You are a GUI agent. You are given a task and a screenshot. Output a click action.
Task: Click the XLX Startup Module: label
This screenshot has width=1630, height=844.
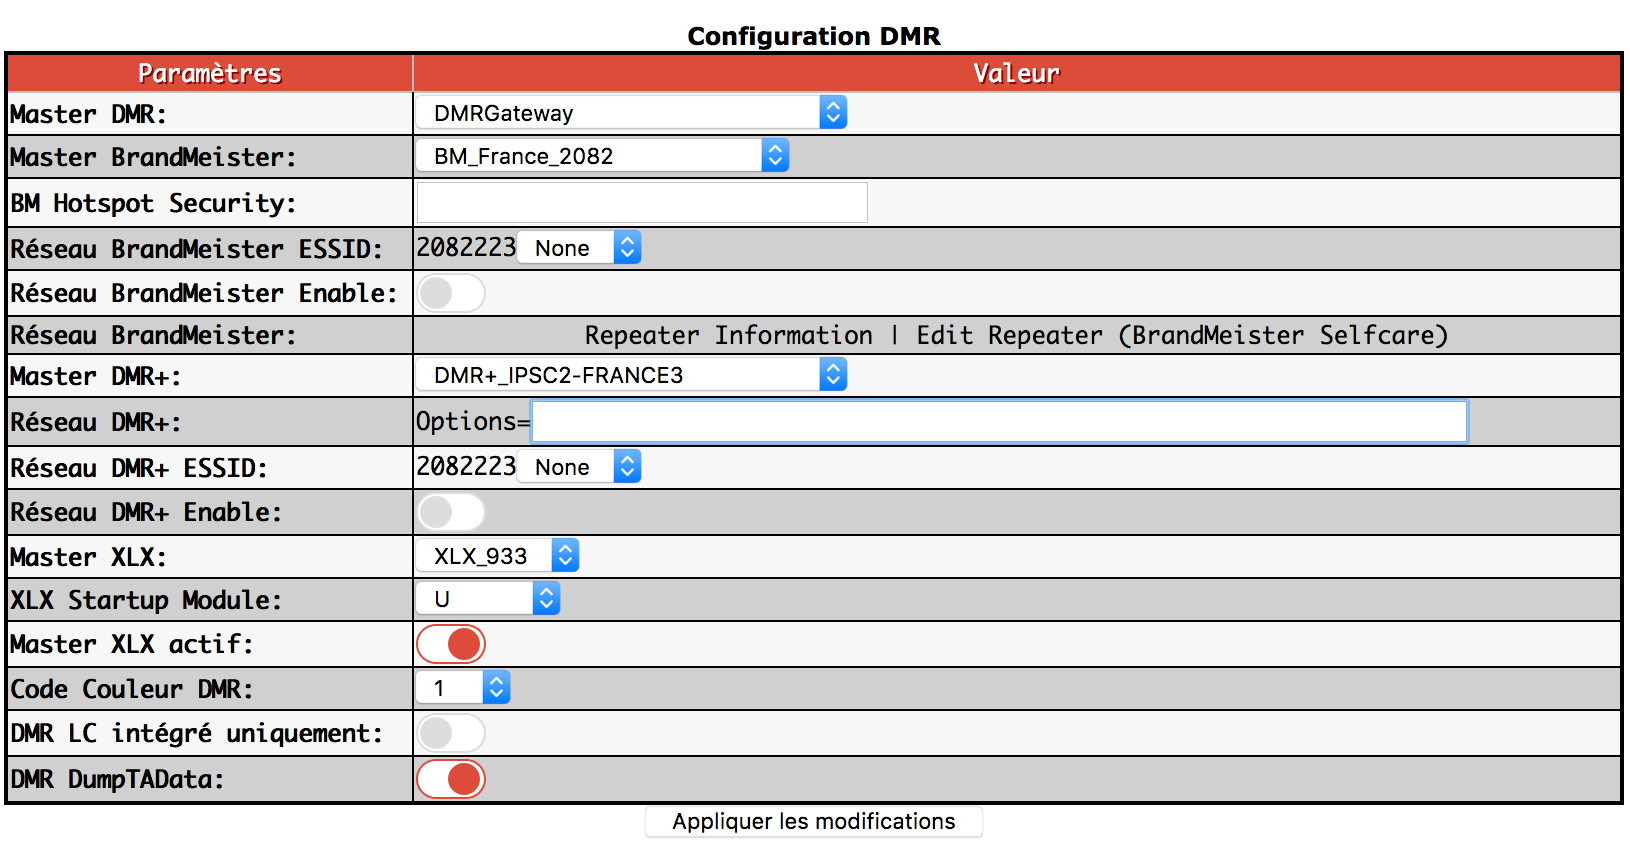147,600
